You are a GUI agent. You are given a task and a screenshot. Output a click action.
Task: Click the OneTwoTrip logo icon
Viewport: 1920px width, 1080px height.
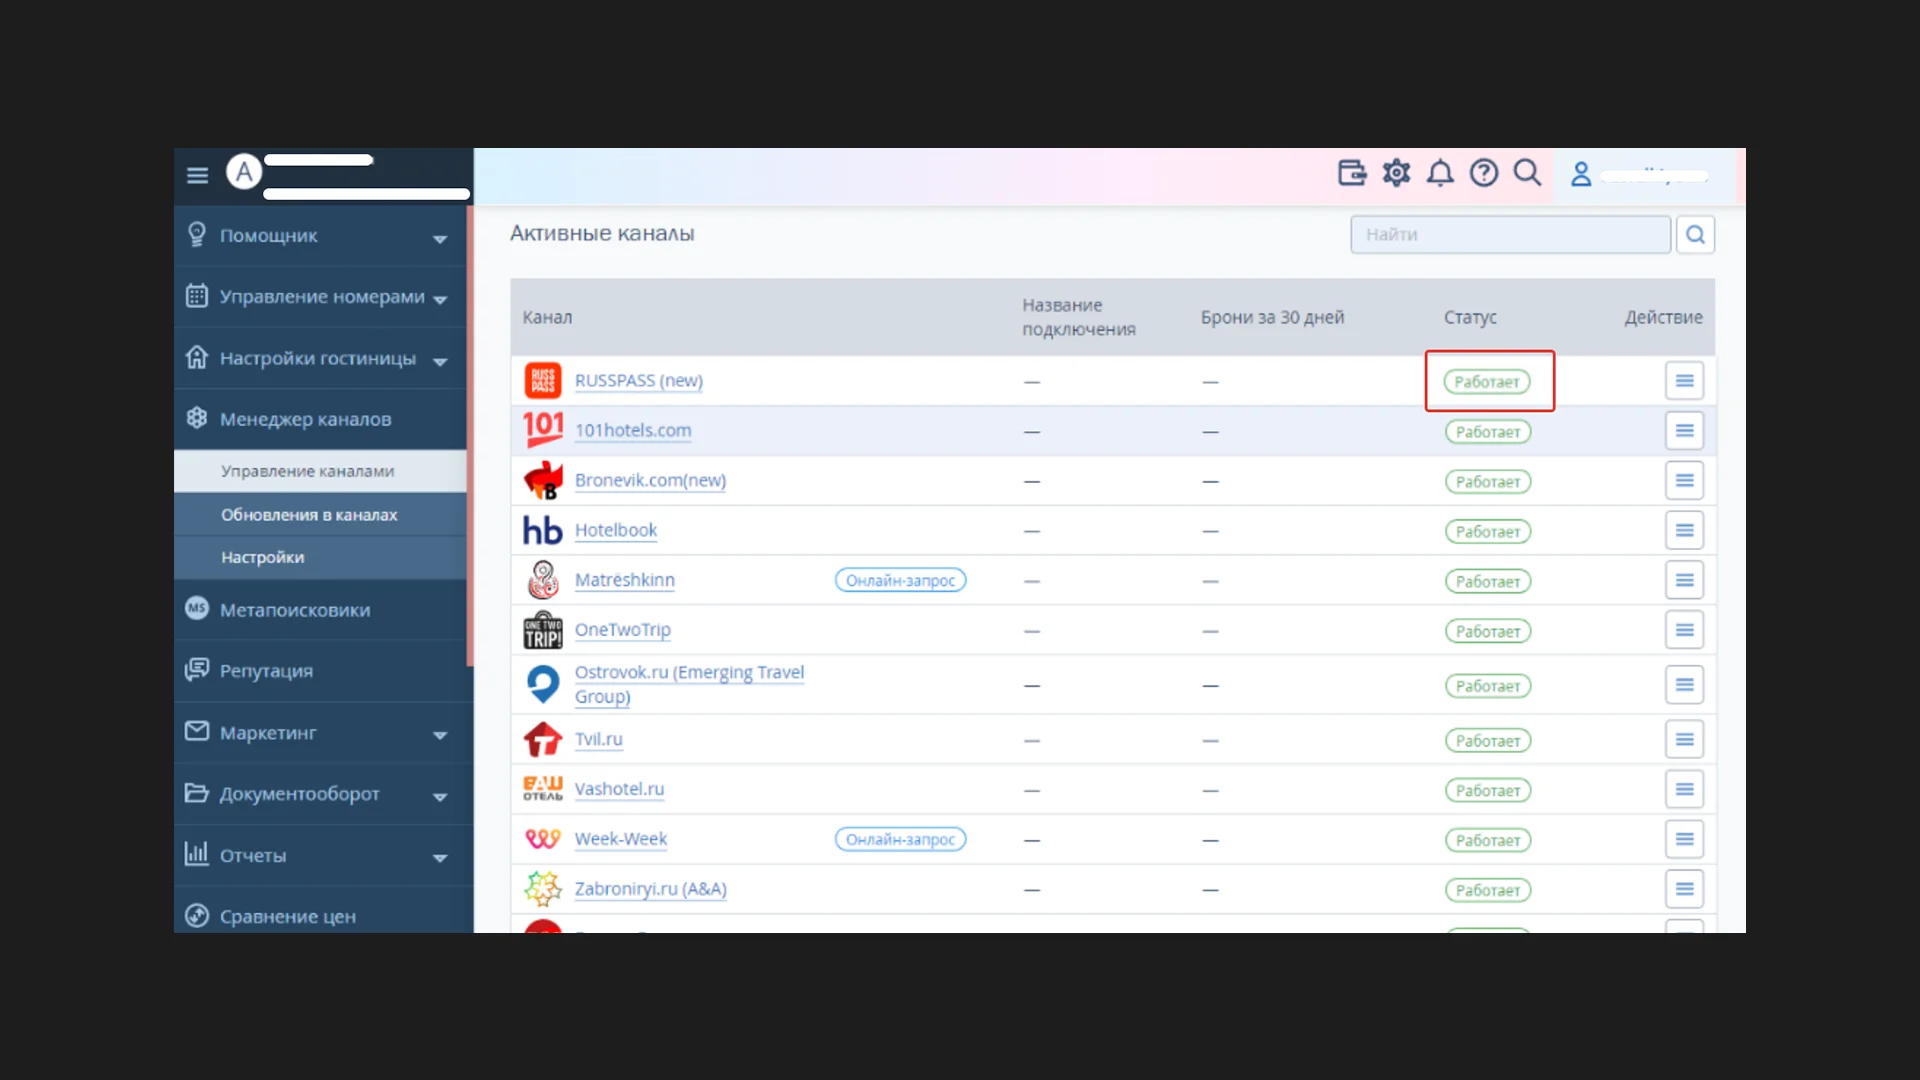click(x=543, y=630)
